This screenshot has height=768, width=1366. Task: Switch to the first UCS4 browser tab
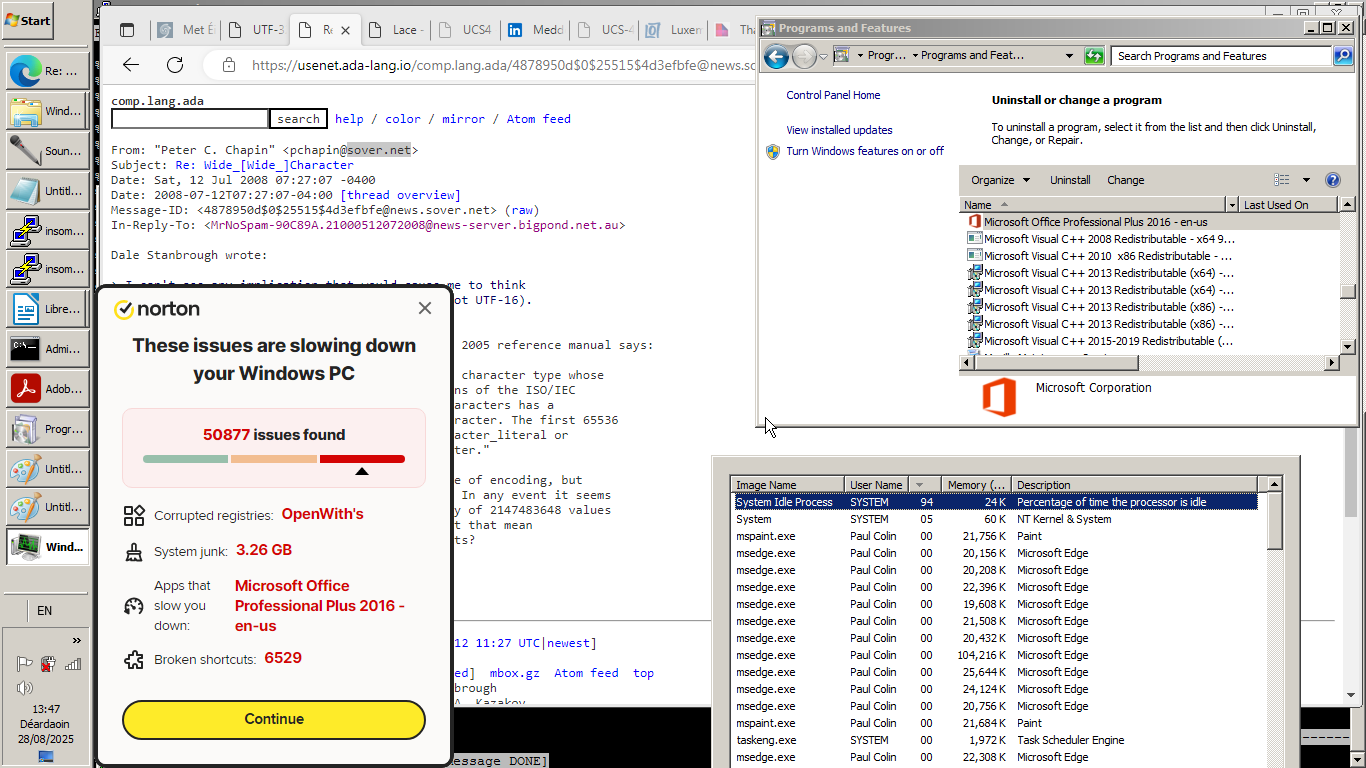[464, 30]
